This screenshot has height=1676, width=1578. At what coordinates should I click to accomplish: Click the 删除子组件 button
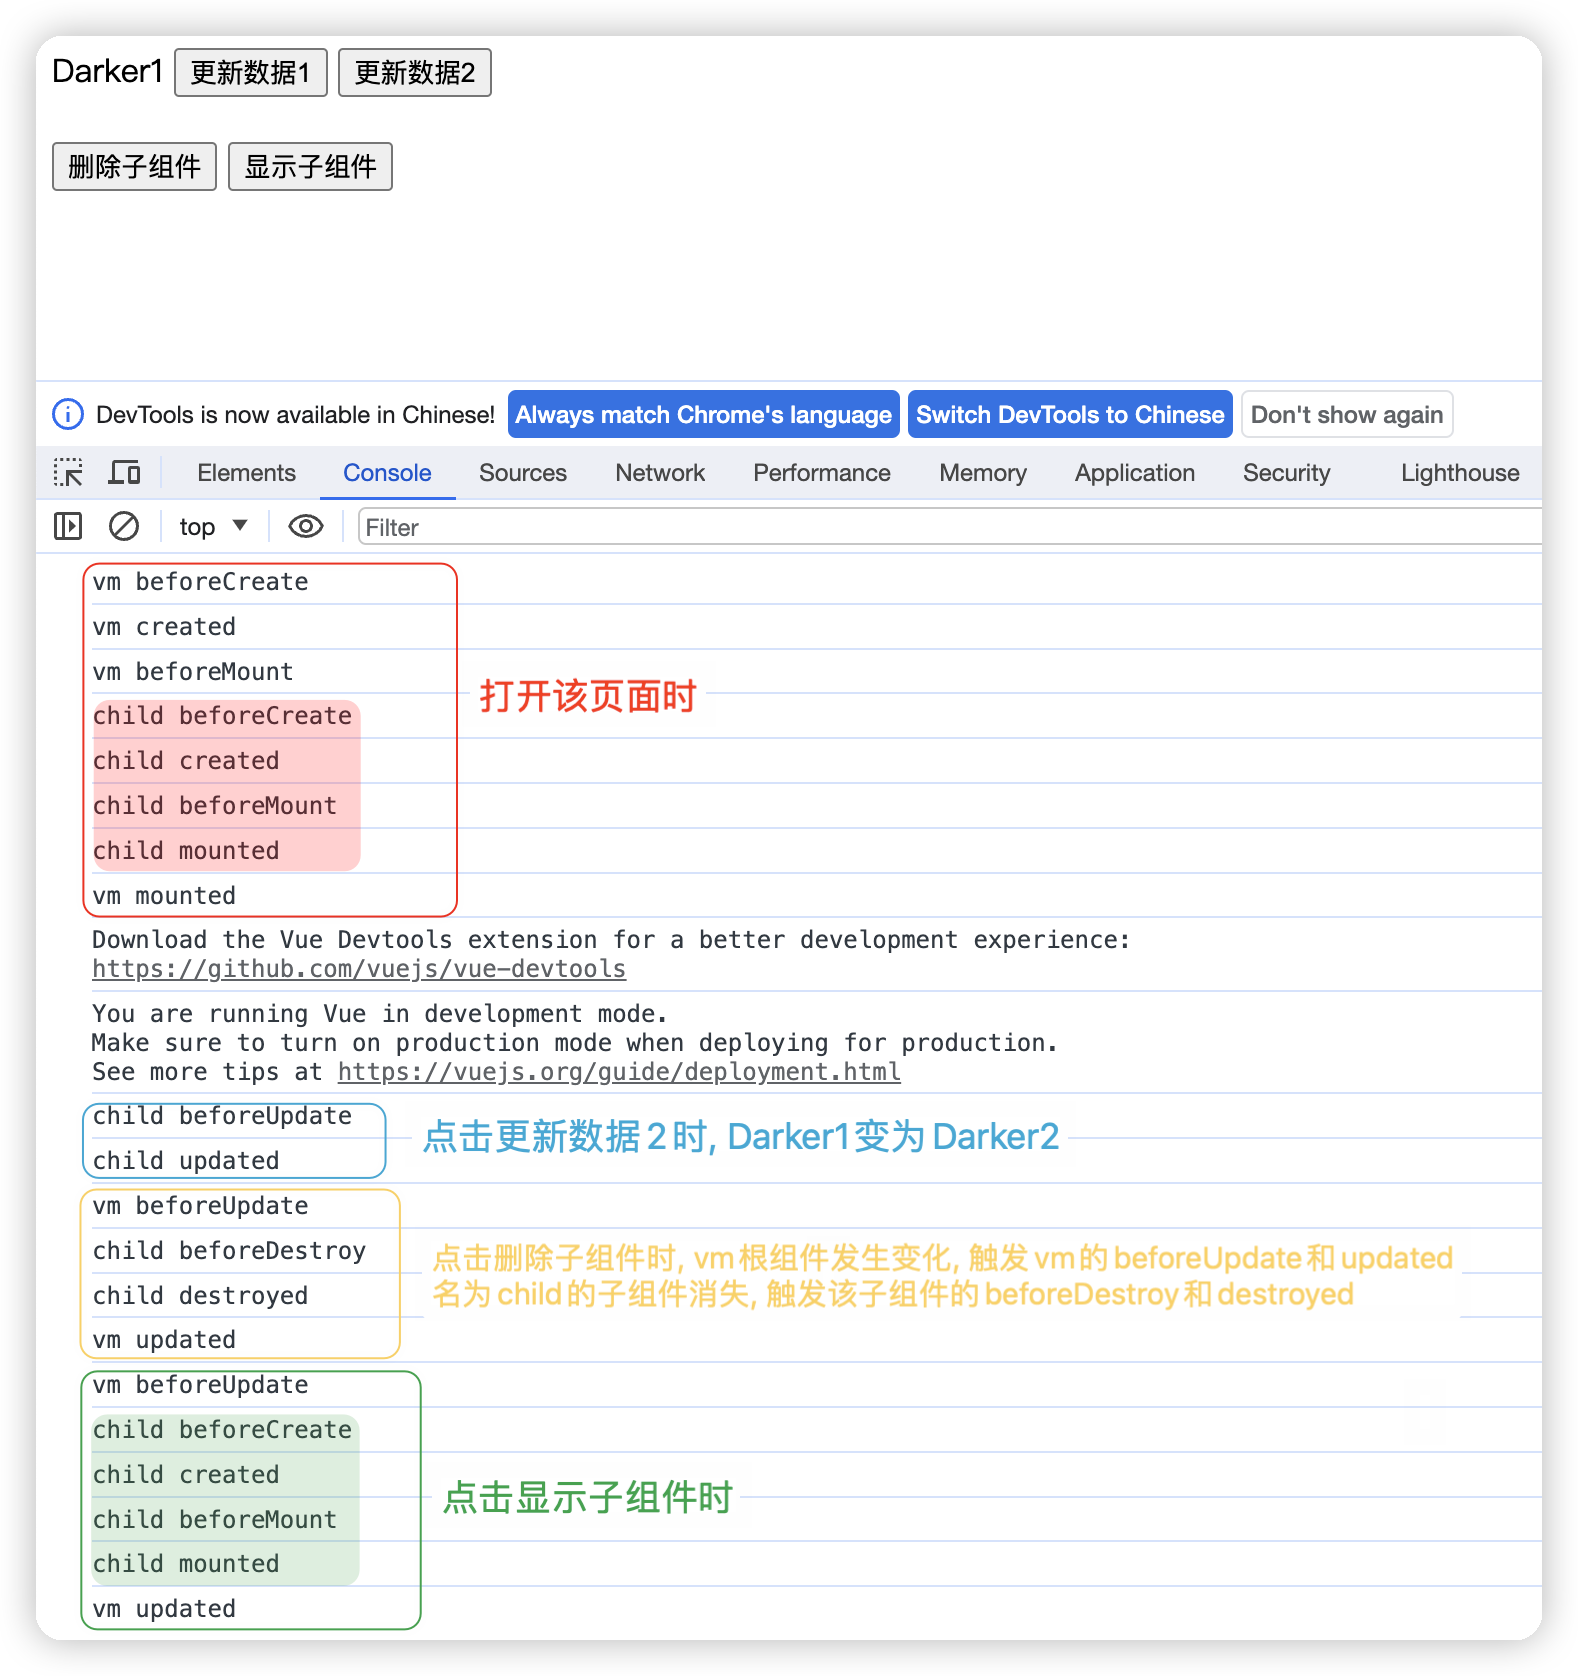click(x=134, y=167)
